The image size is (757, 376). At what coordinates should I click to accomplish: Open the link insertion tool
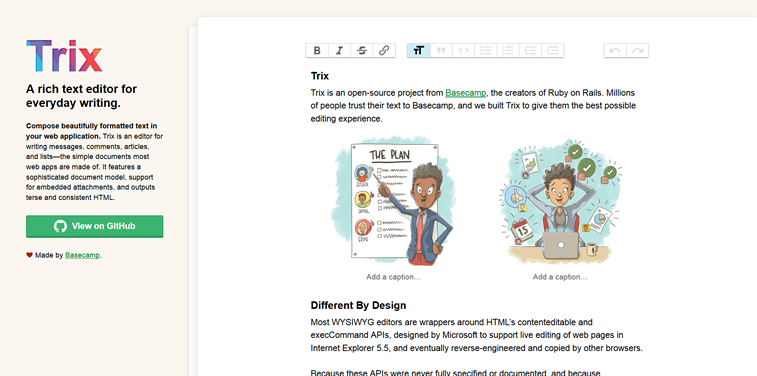(x=384, y=51)
